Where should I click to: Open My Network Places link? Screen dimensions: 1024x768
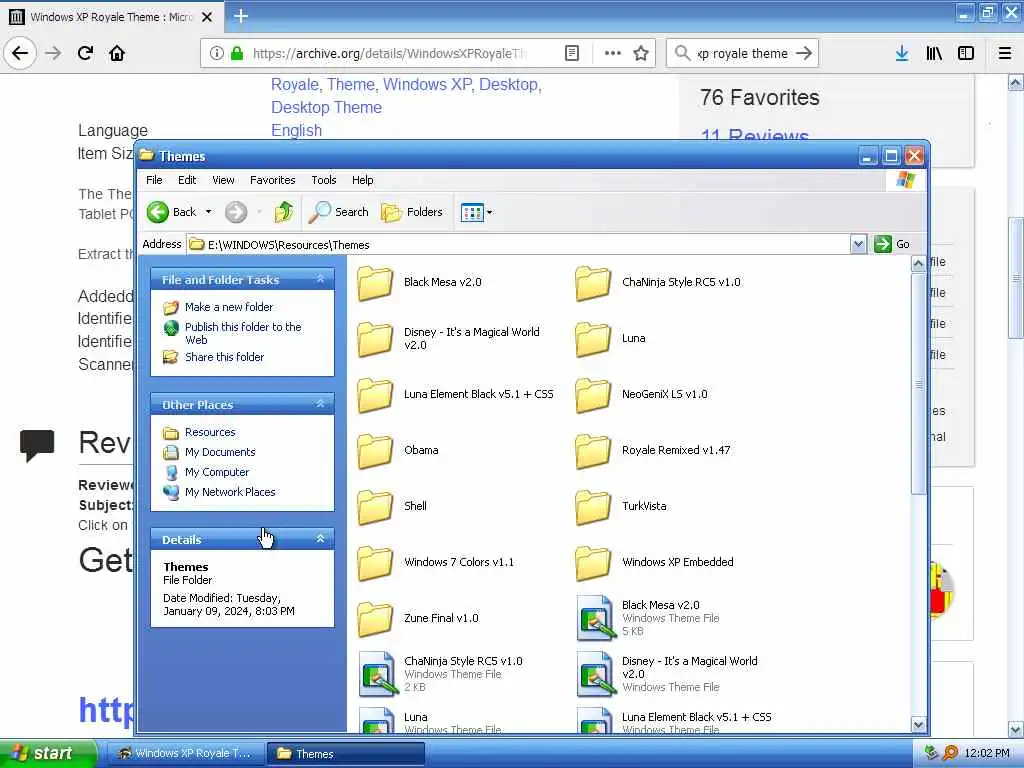click(x=230, y=492)
